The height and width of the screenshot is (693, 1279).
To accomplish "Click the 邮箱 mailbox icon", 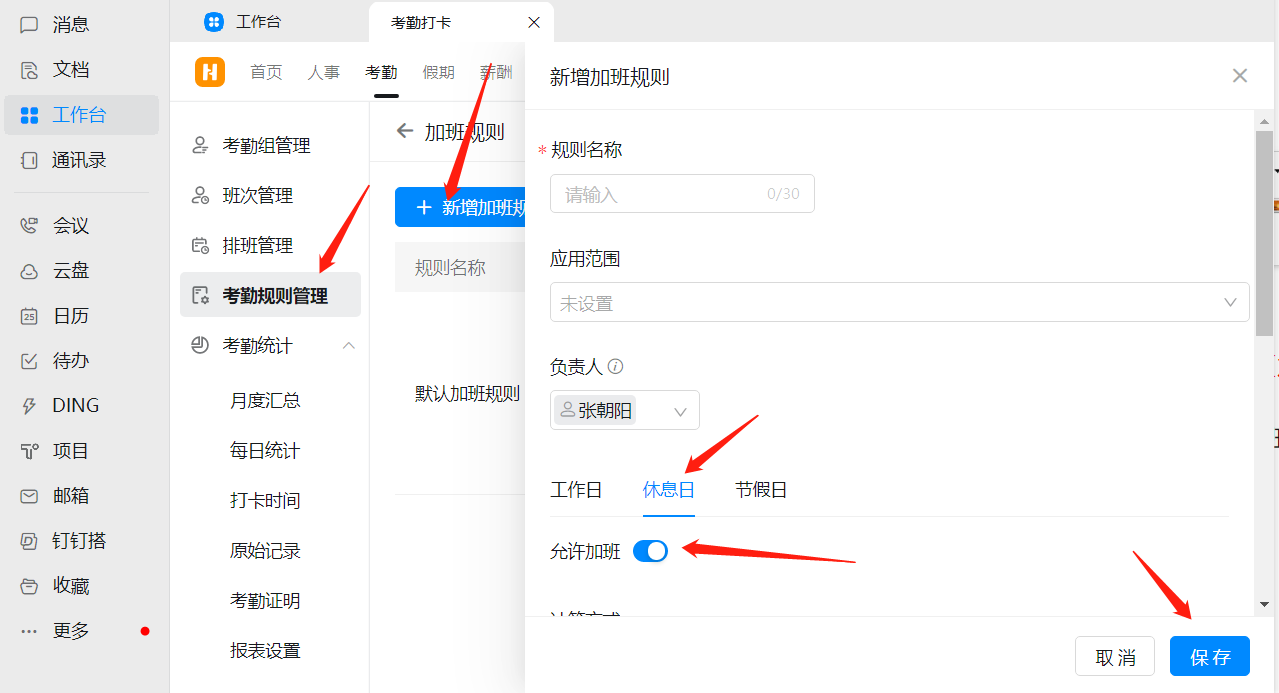I will tap(30, 494).
